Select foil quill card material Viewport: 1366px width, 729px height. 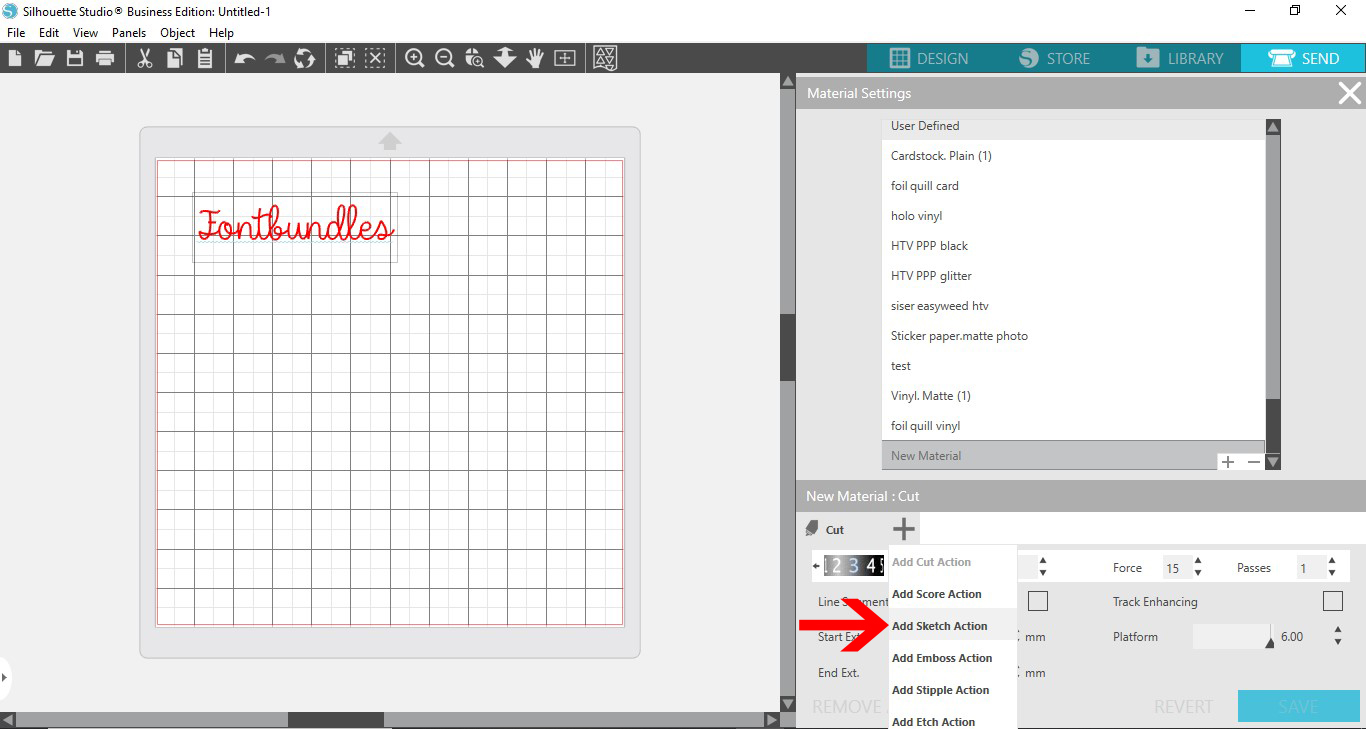point(1074,186)
